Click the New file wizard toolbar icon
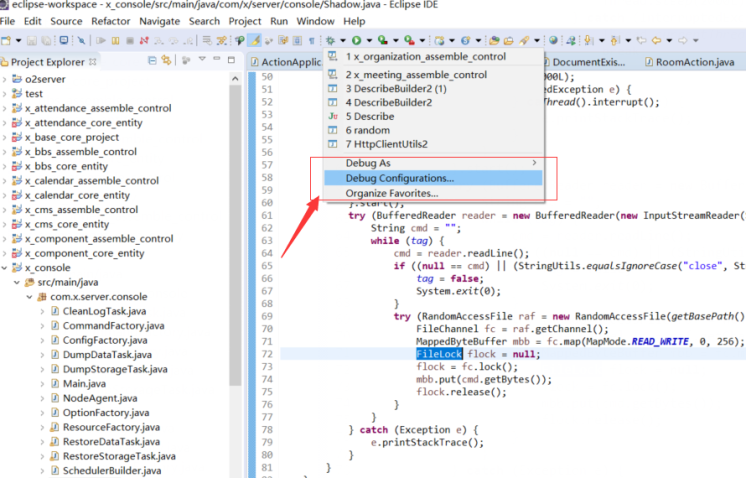The height and width of the screenshot is (478, 746). tap(6, 41)
